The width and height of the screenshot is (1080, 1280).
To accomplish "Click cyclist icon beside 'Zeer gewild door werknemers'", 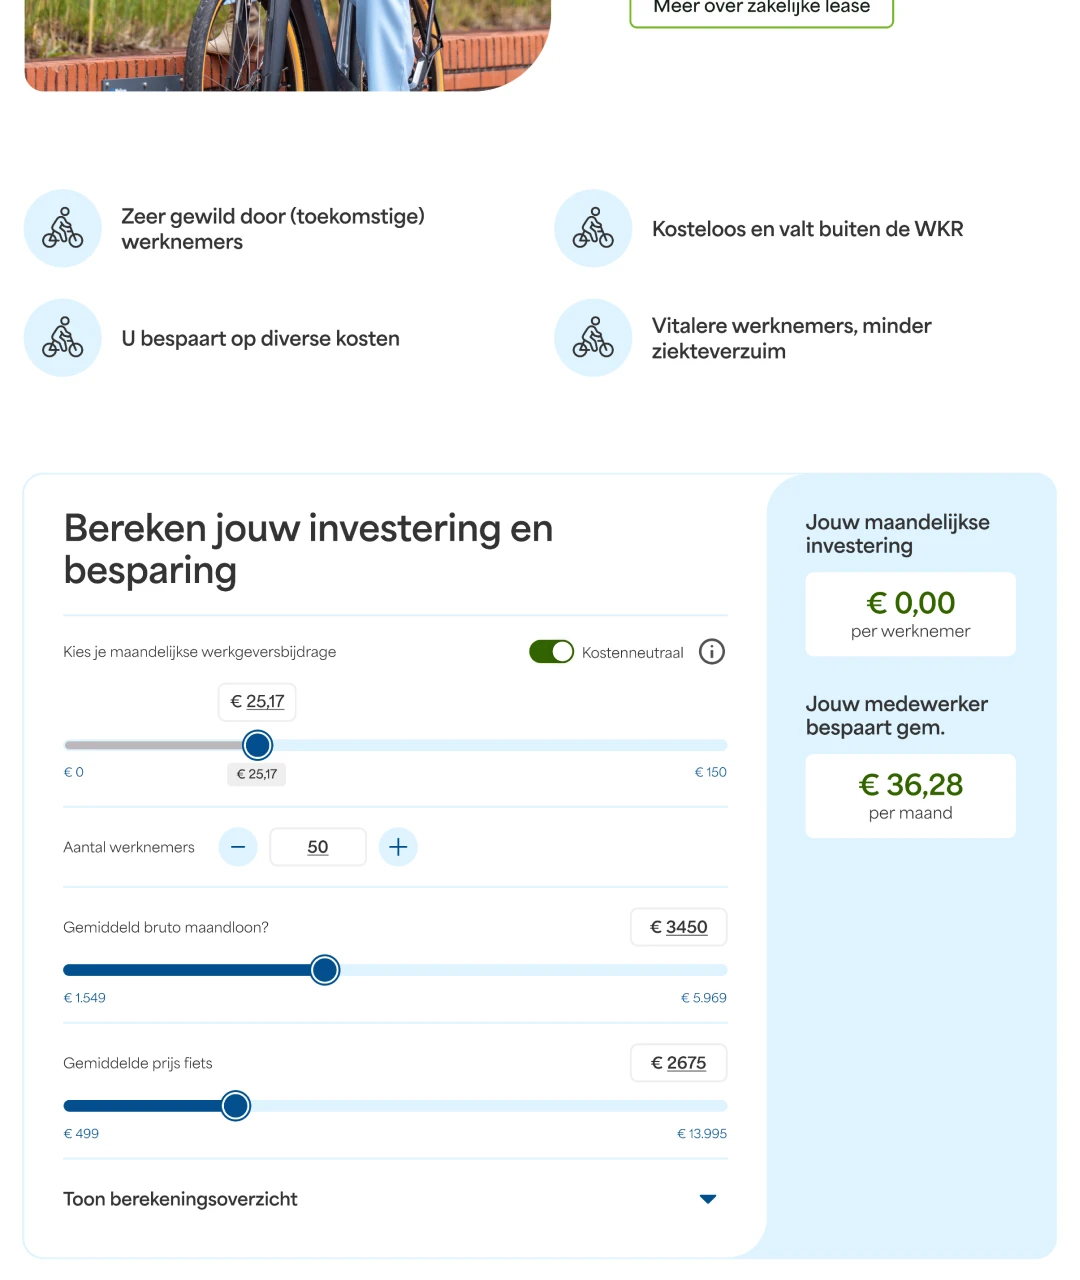I will [63, 228].
